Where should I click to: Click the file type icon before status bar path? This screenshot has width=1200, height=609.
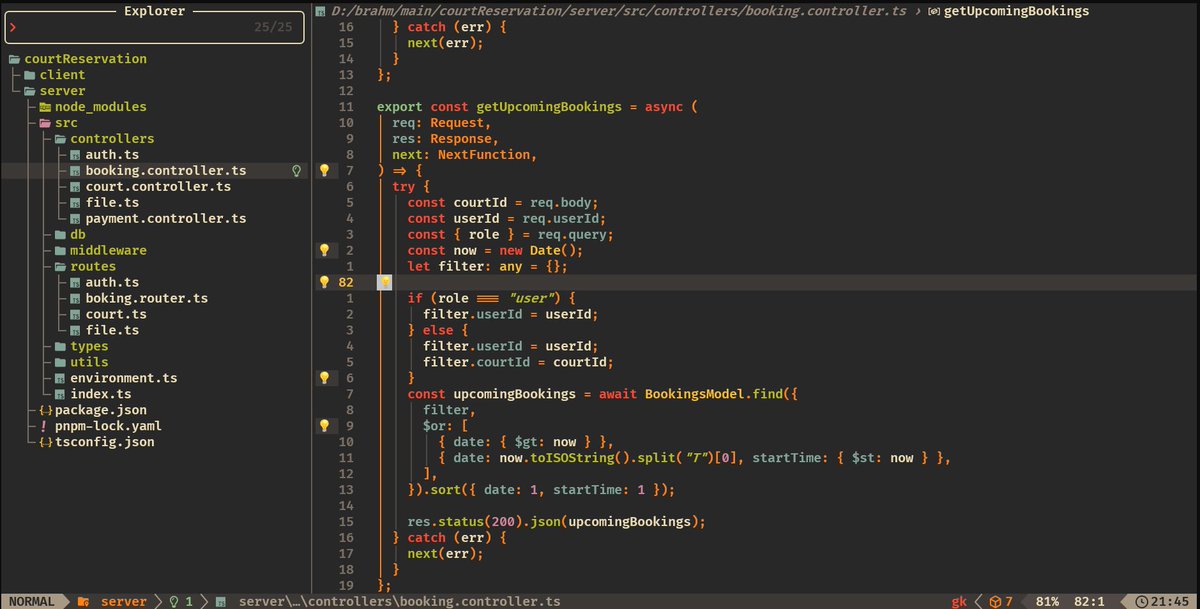[219, 602]
